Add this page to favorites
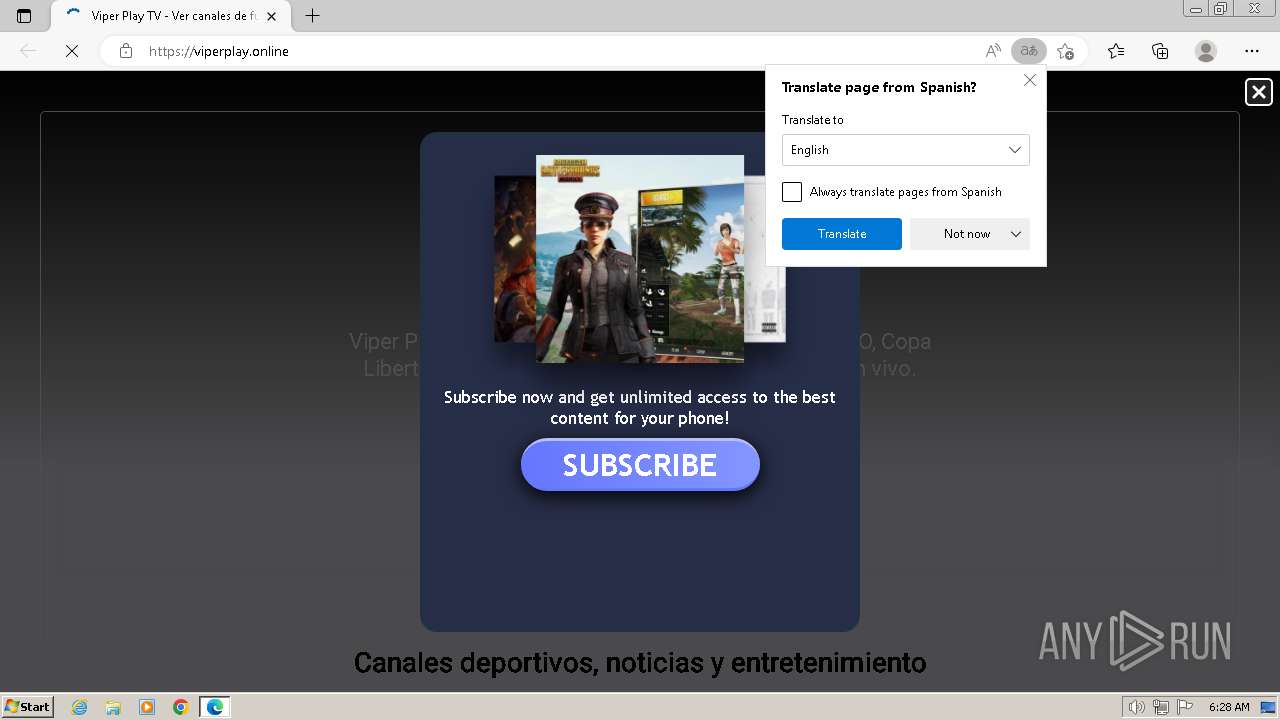This screenshot has height=720, width=1280. click(x=1066, y=51)
